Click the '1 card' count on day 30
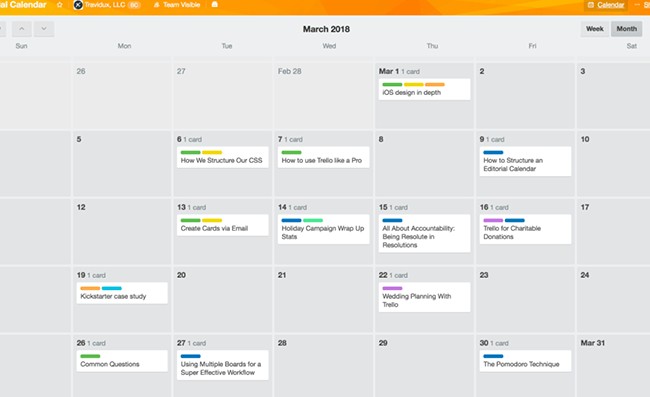The image size is (650, 397). point(500,344)
